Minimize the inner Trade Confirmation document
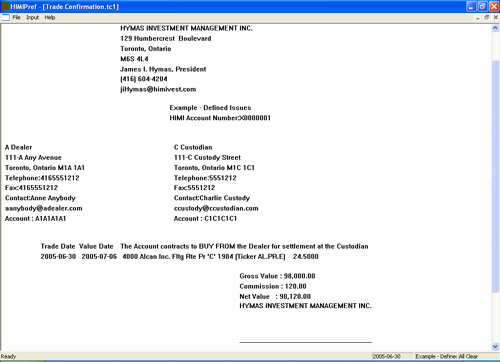Viewport: 500px width, 362px height. click(x=478, y=18)
